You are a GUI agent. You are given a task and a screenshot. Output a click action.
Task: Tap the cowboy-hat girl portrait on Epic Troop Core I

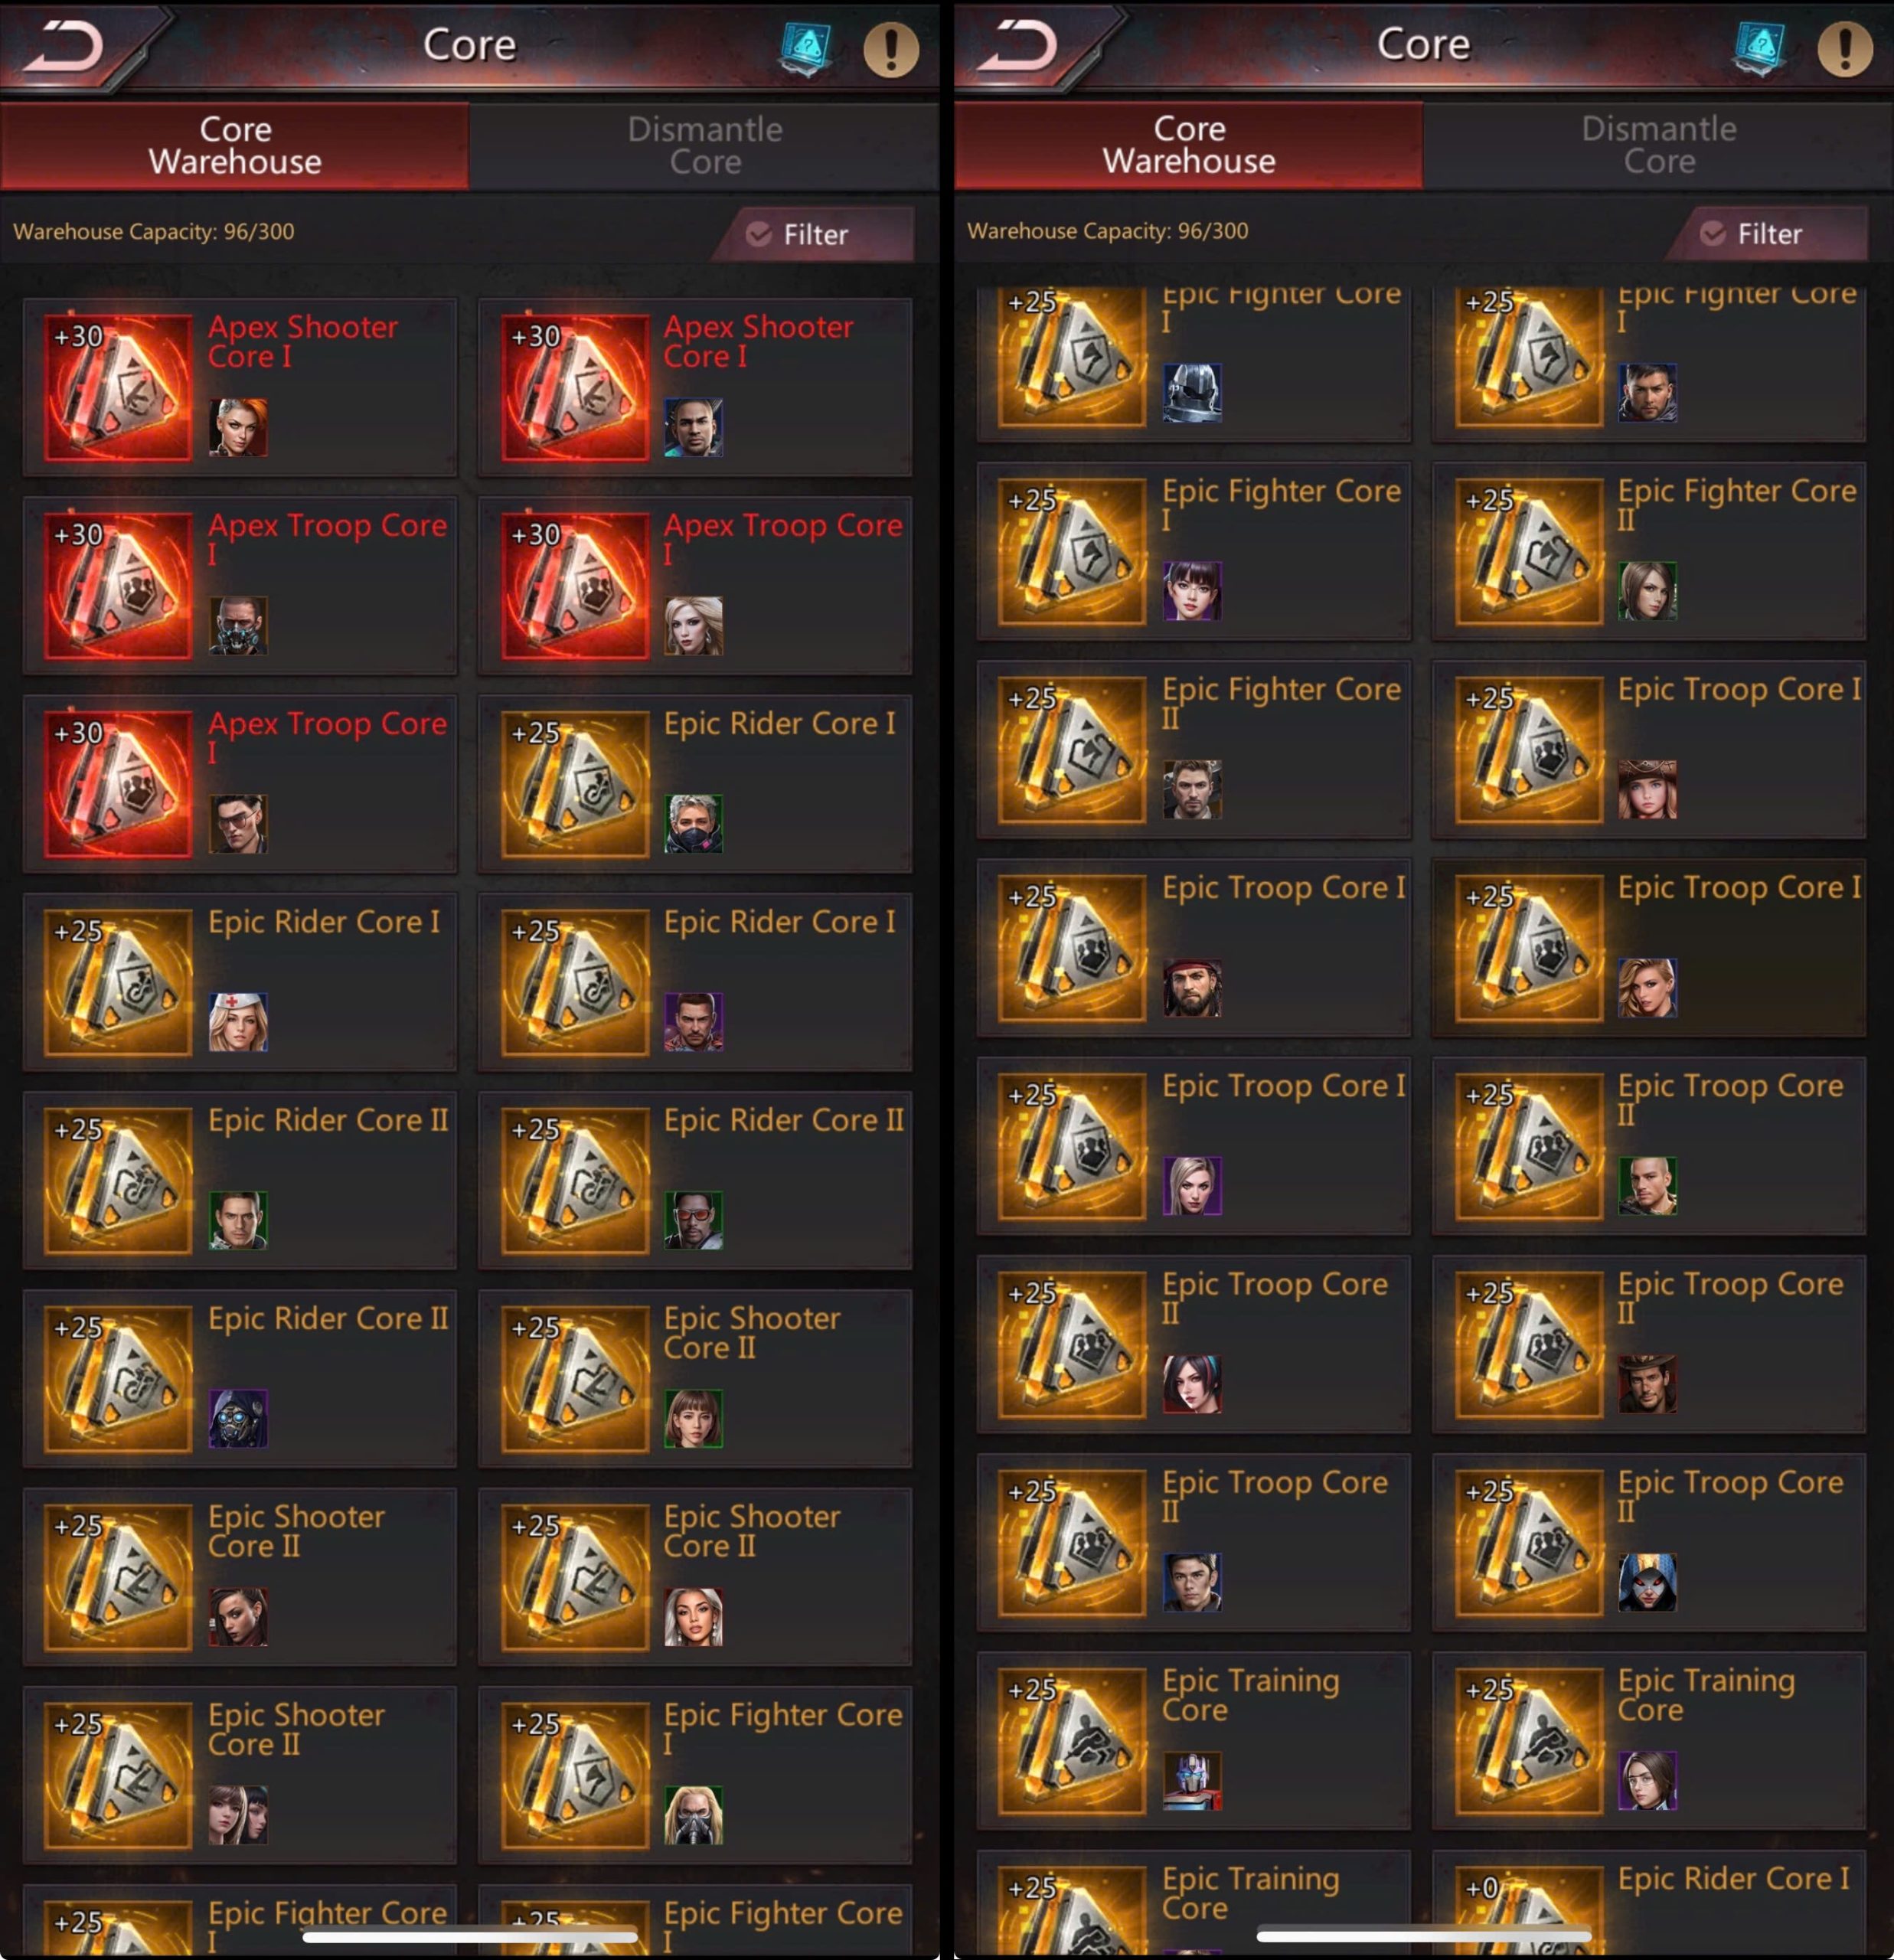(1648, 789)
